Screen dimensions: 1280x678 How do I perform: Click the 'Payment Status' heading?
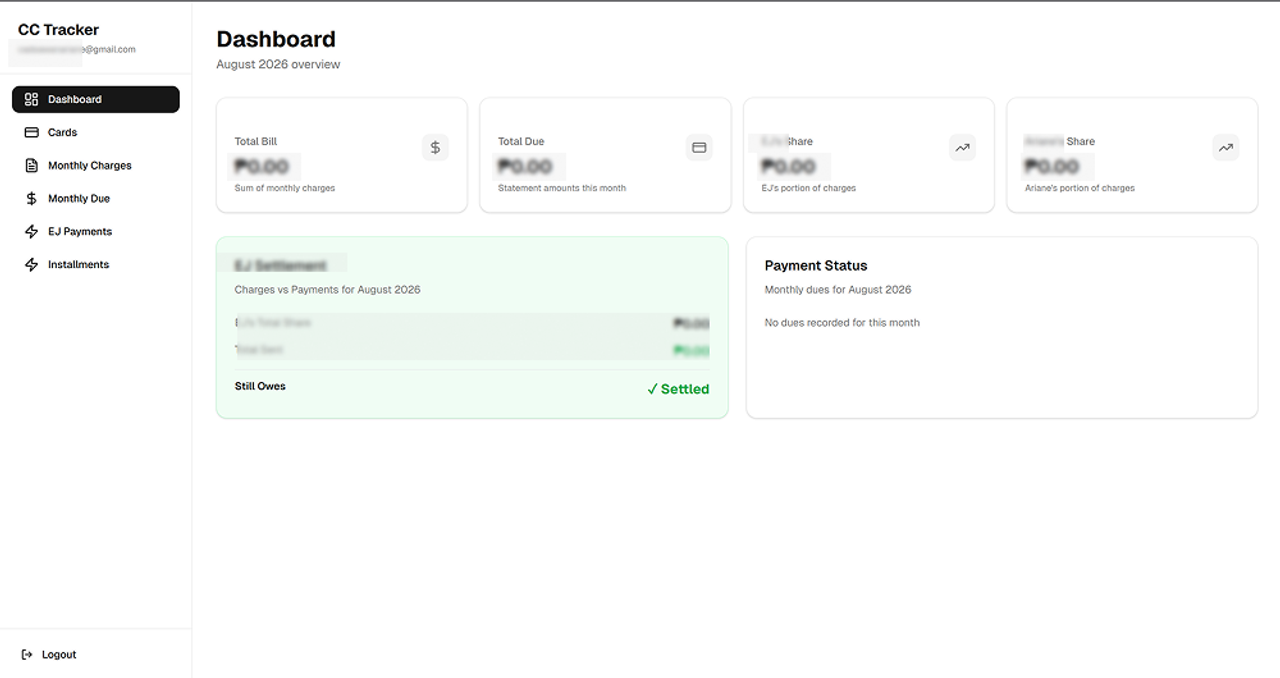tap(816, 265)
